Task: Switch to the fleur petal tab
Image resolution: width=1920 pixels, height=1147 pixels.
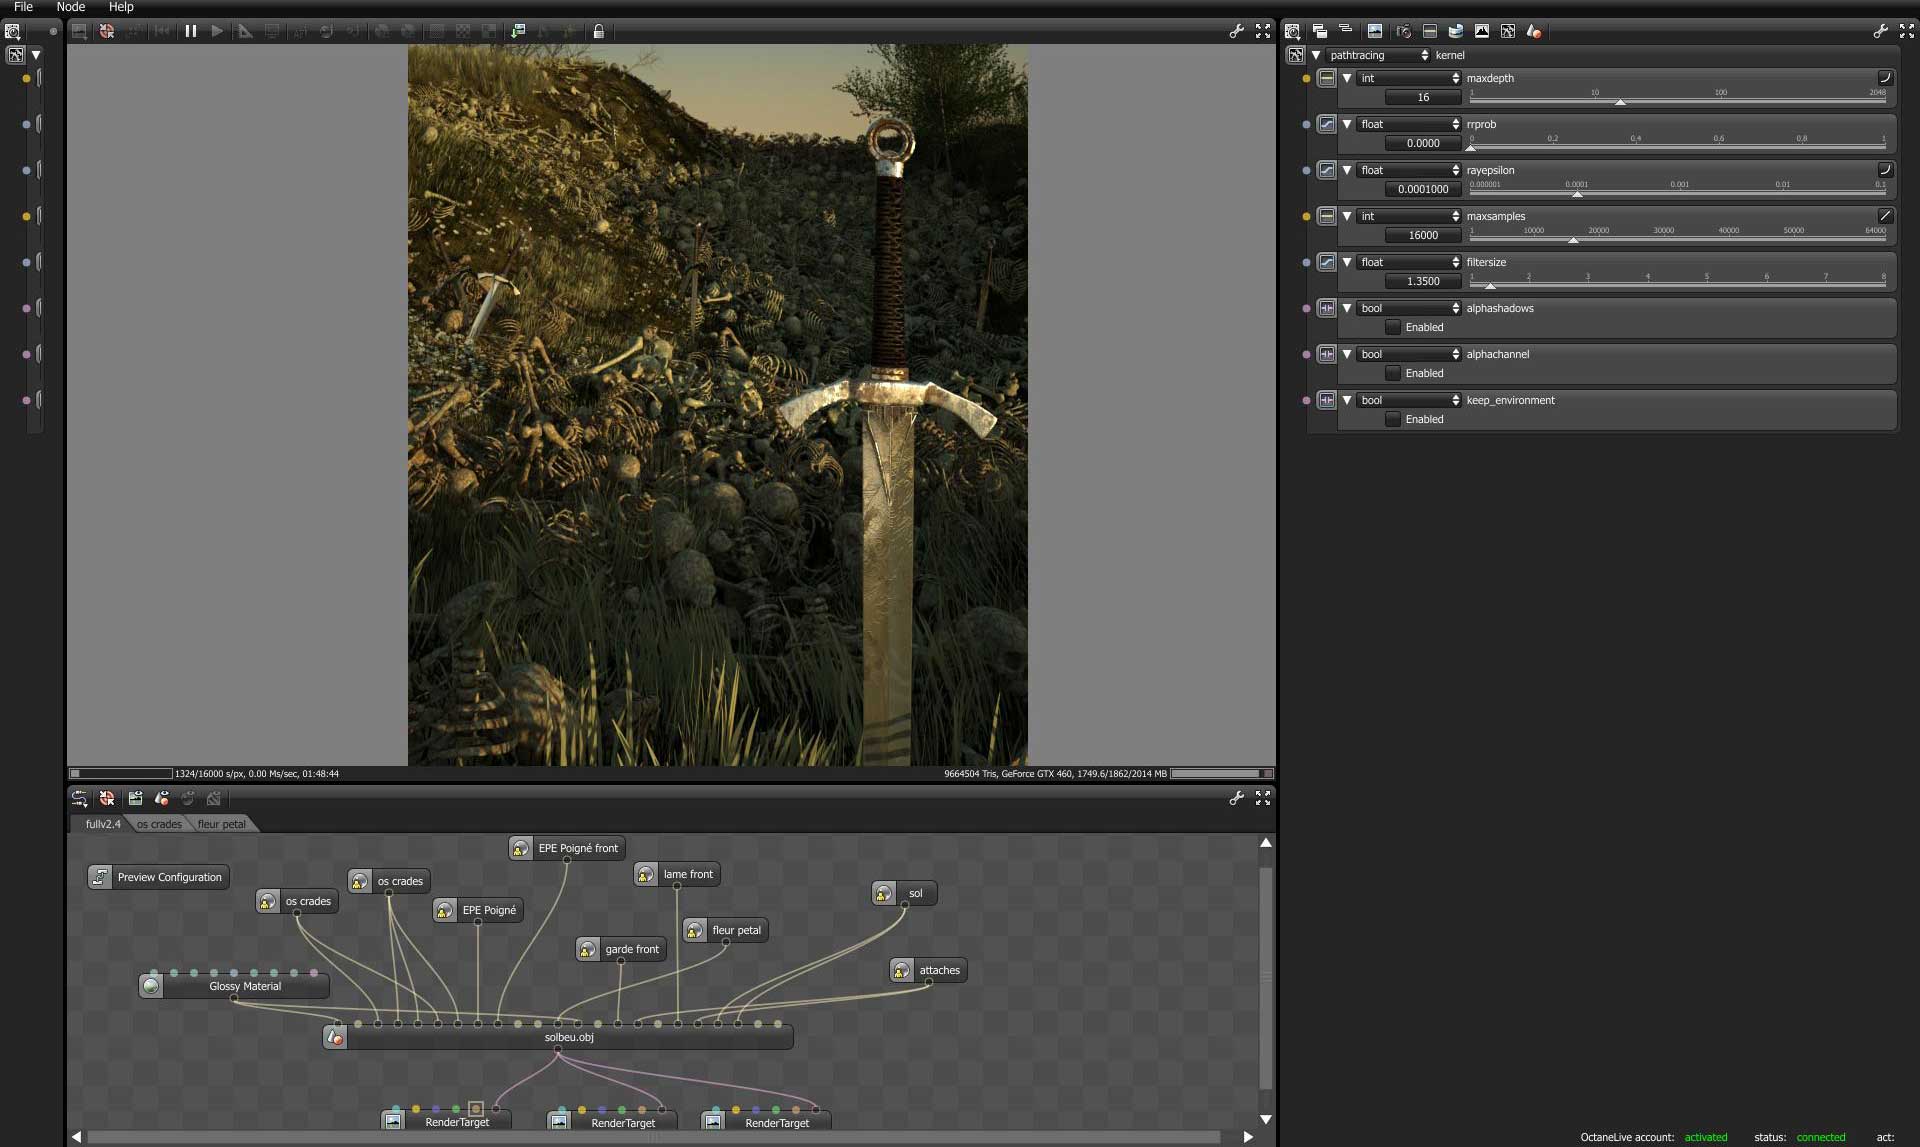Action: click(x=221, y=824)
